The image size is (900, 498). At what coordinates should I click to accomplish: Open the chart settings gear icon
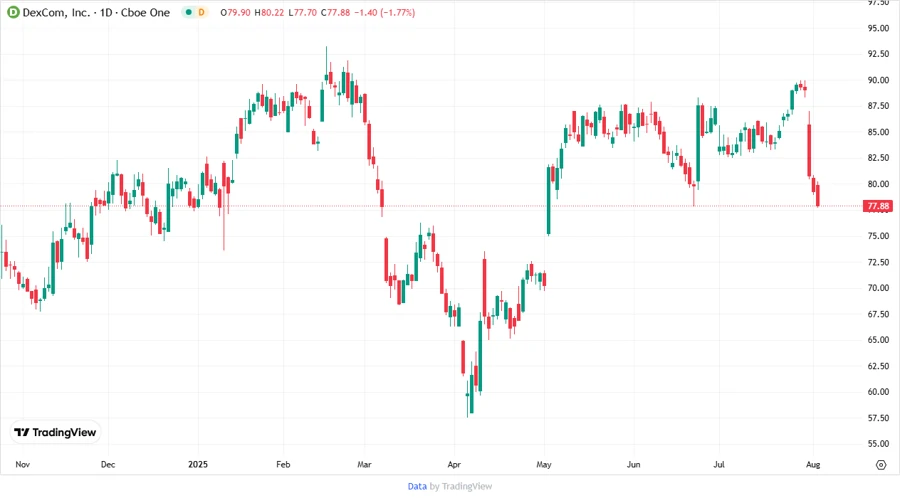[x=881, y=465]
